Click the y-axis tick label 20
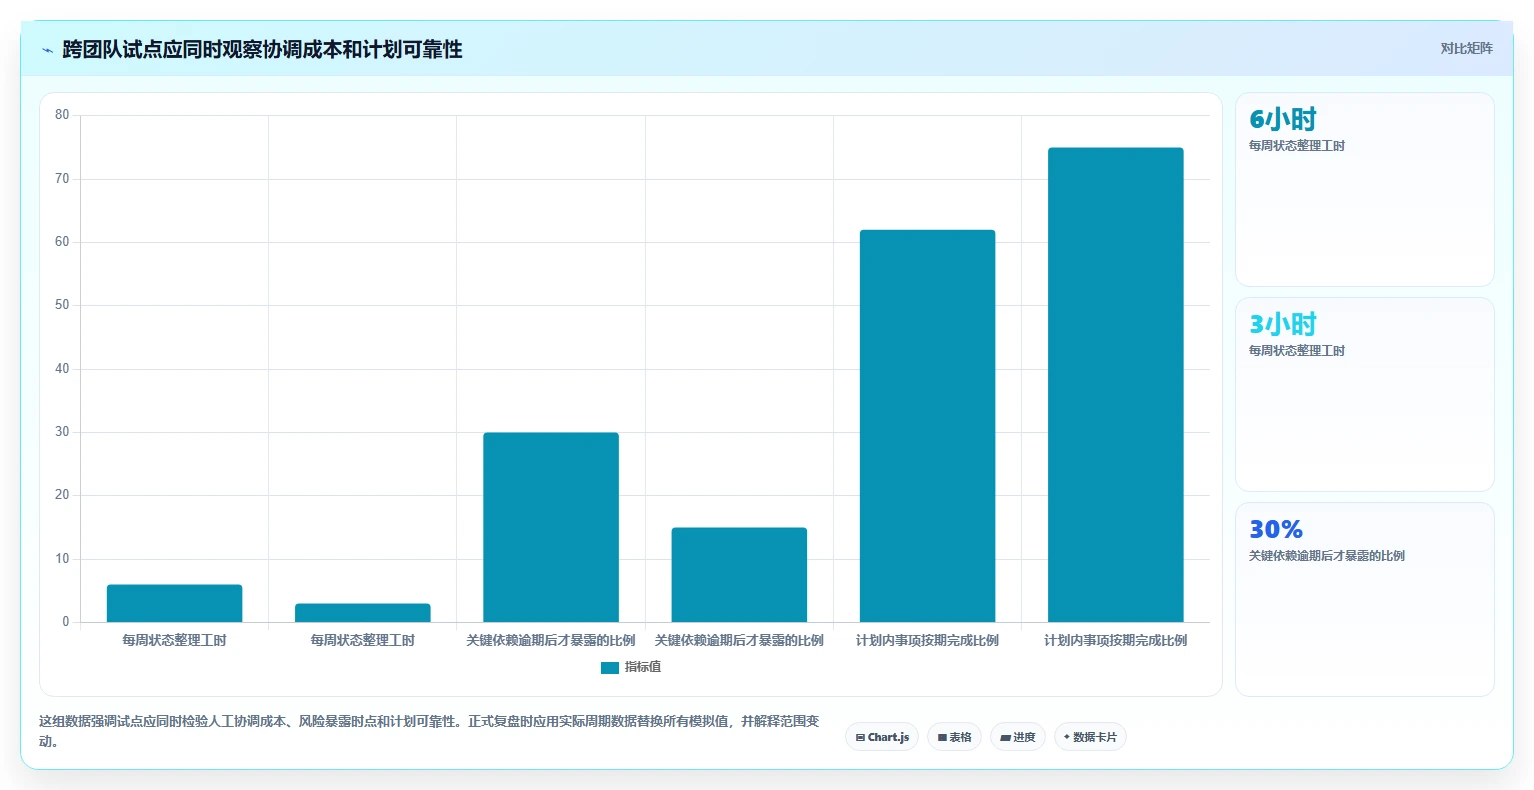Screen dimensions: 1534x790 (62, 495)
